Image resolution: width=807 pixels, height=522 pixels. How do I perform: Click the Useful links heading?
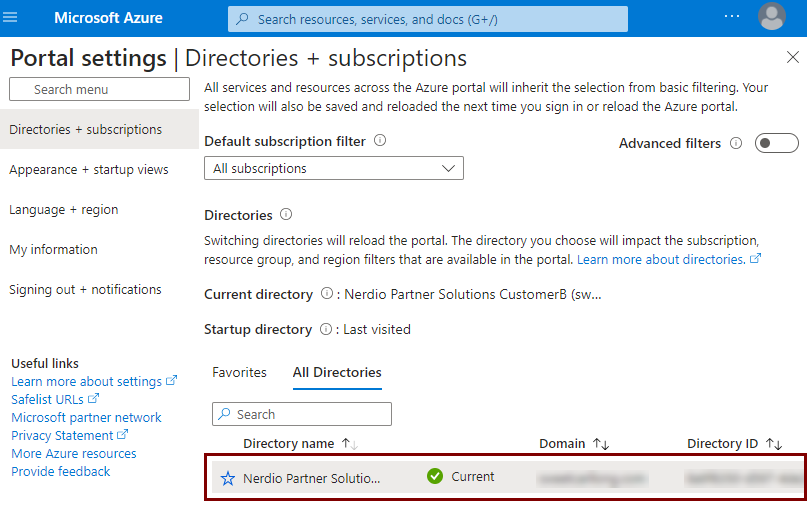point(45,363)
